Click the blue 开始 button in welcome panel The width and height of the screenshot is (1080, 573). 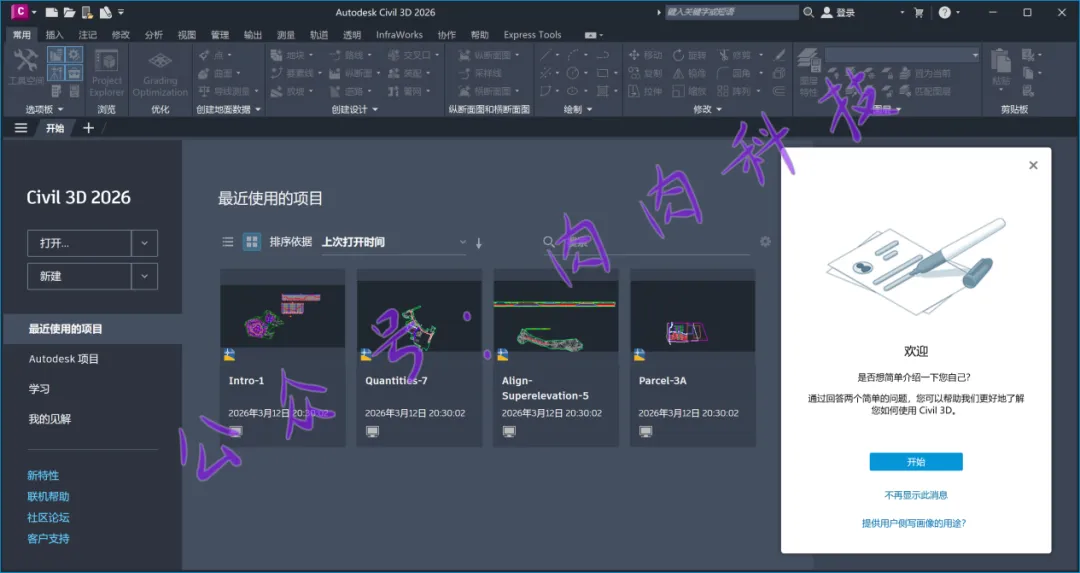point(916,462)
